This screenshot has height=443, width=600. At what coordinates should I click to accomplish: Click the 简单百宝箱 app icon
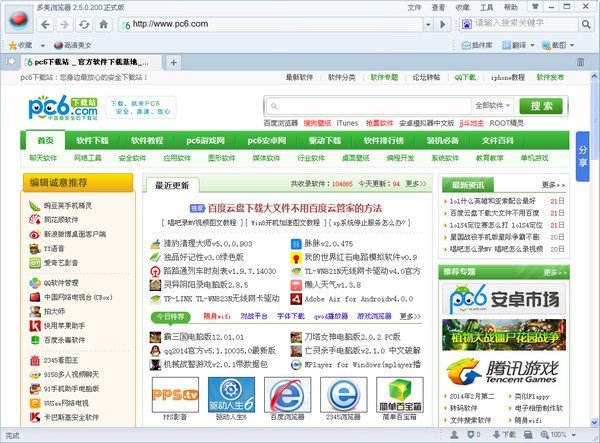click(399, 394)
